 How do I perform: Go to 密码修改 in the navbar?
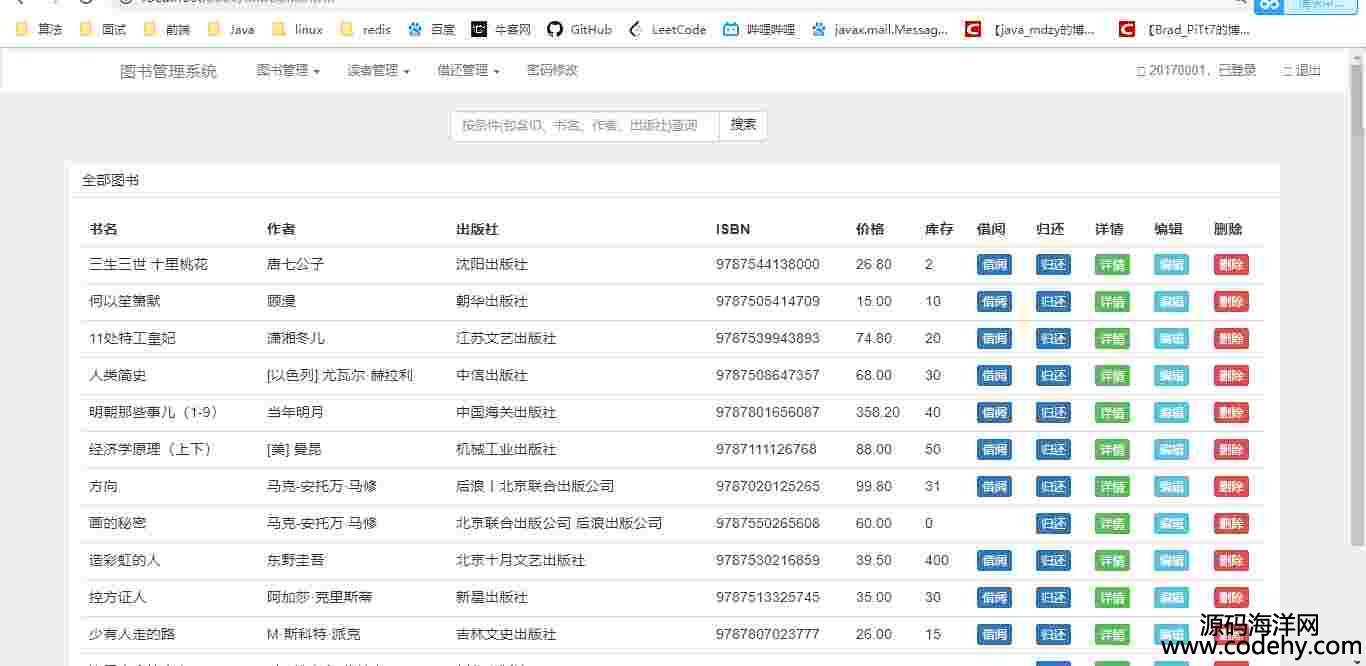coord(552,70)
